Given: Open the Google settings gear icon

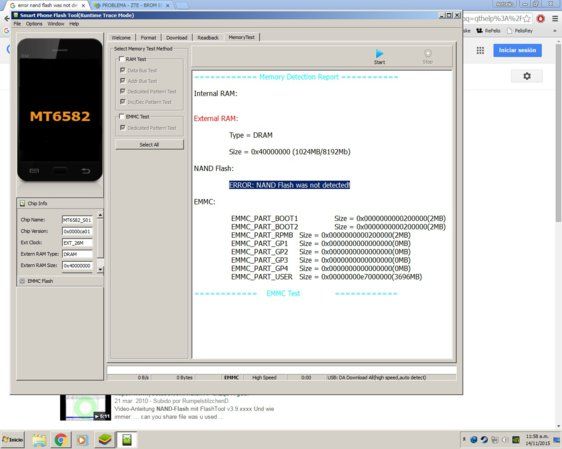Looking at the screenshot, I should 527,76.
